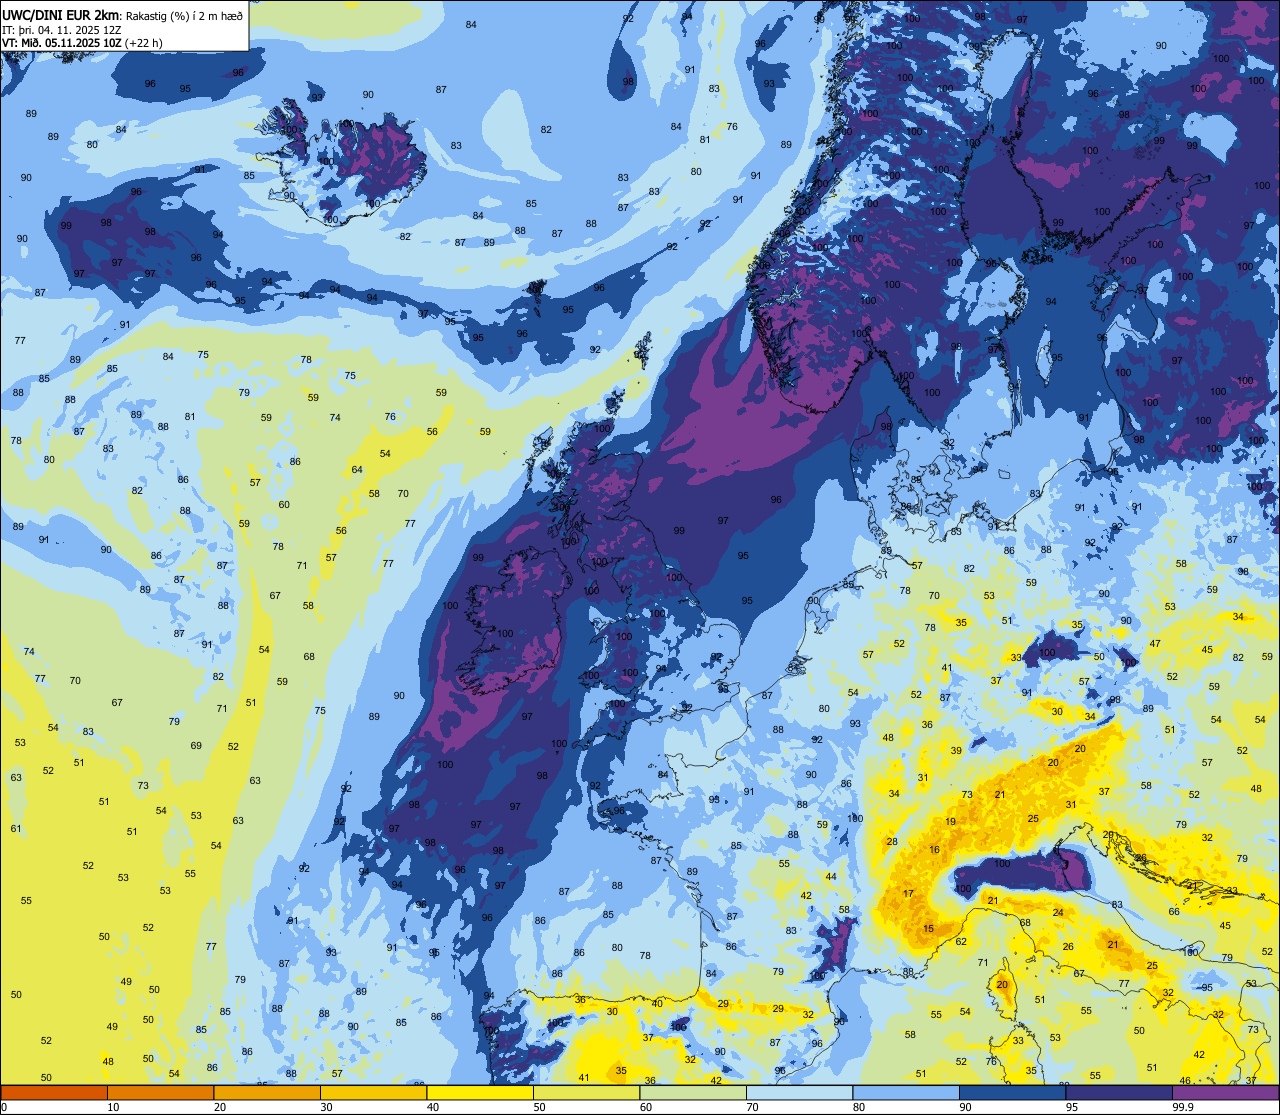This screenshot has height=1115, width=1280.
Task: Click the legend tick label "30"
Action: point(326,1107)
